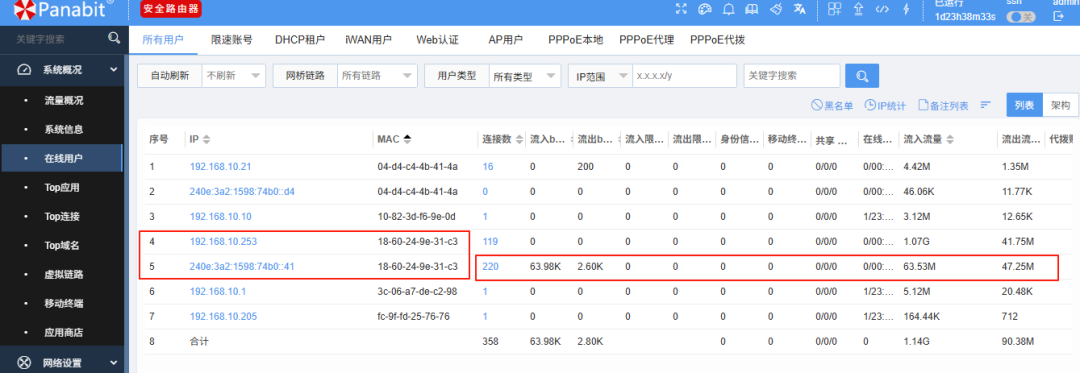The height and width of the screenshot is (373, 1080).
Task: Switch to DHCP租户 tab
Action: pos(300,40)
